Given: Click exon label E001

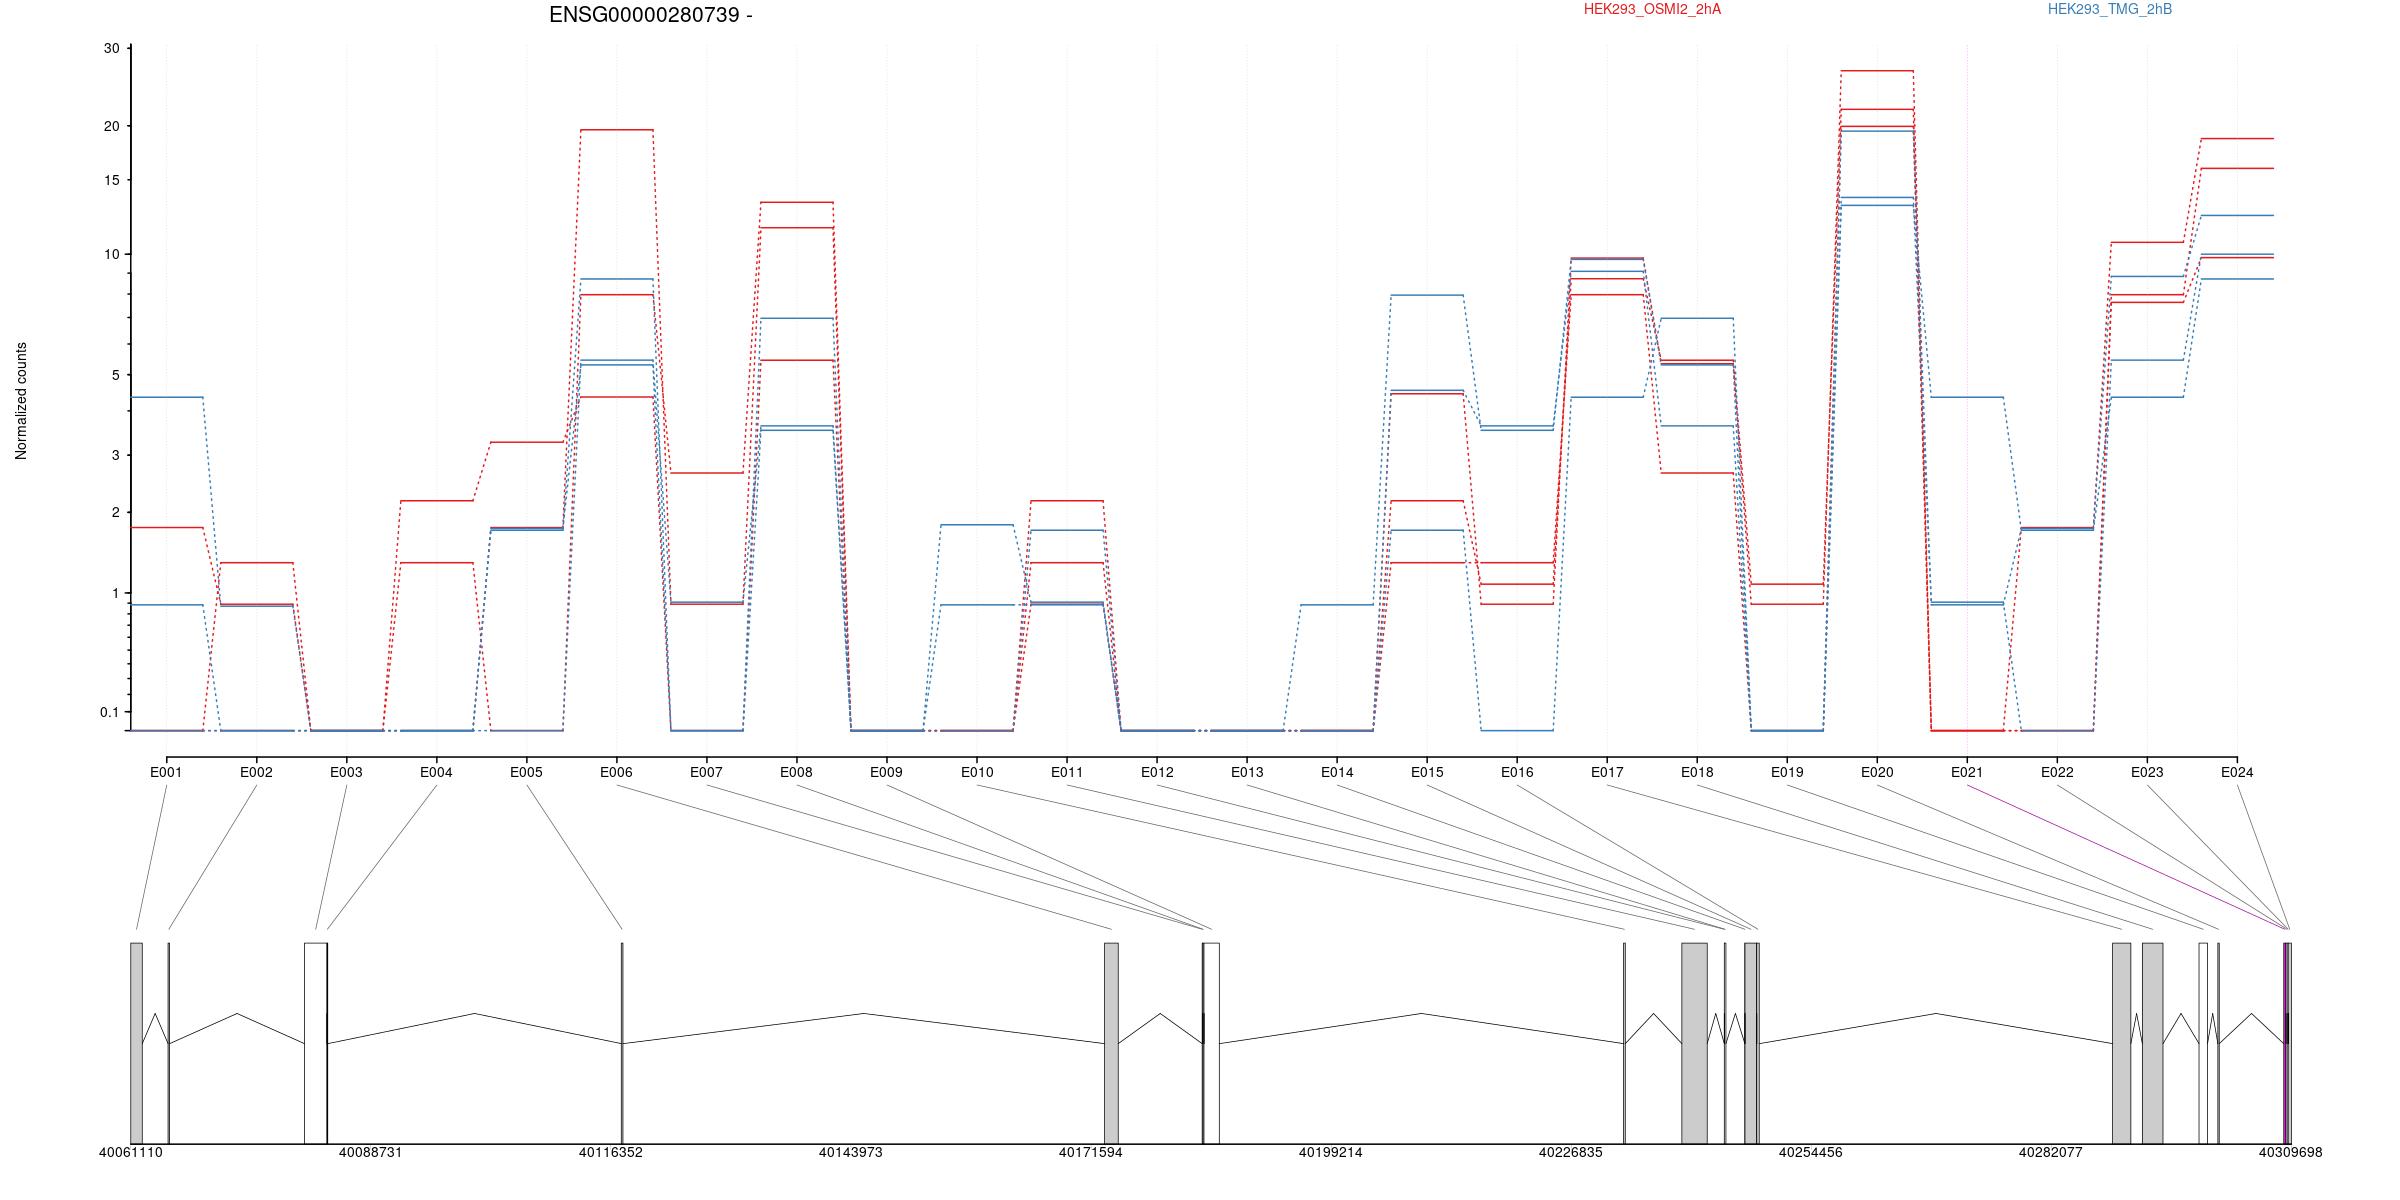Looking at the screenshot, I should [166, 772].
